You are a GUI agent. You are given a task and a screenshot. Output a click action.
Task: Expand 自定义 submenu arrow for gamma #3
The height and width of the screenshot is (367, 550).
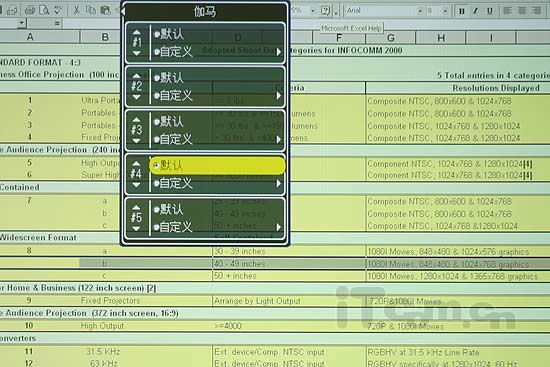tap(279, 139)
